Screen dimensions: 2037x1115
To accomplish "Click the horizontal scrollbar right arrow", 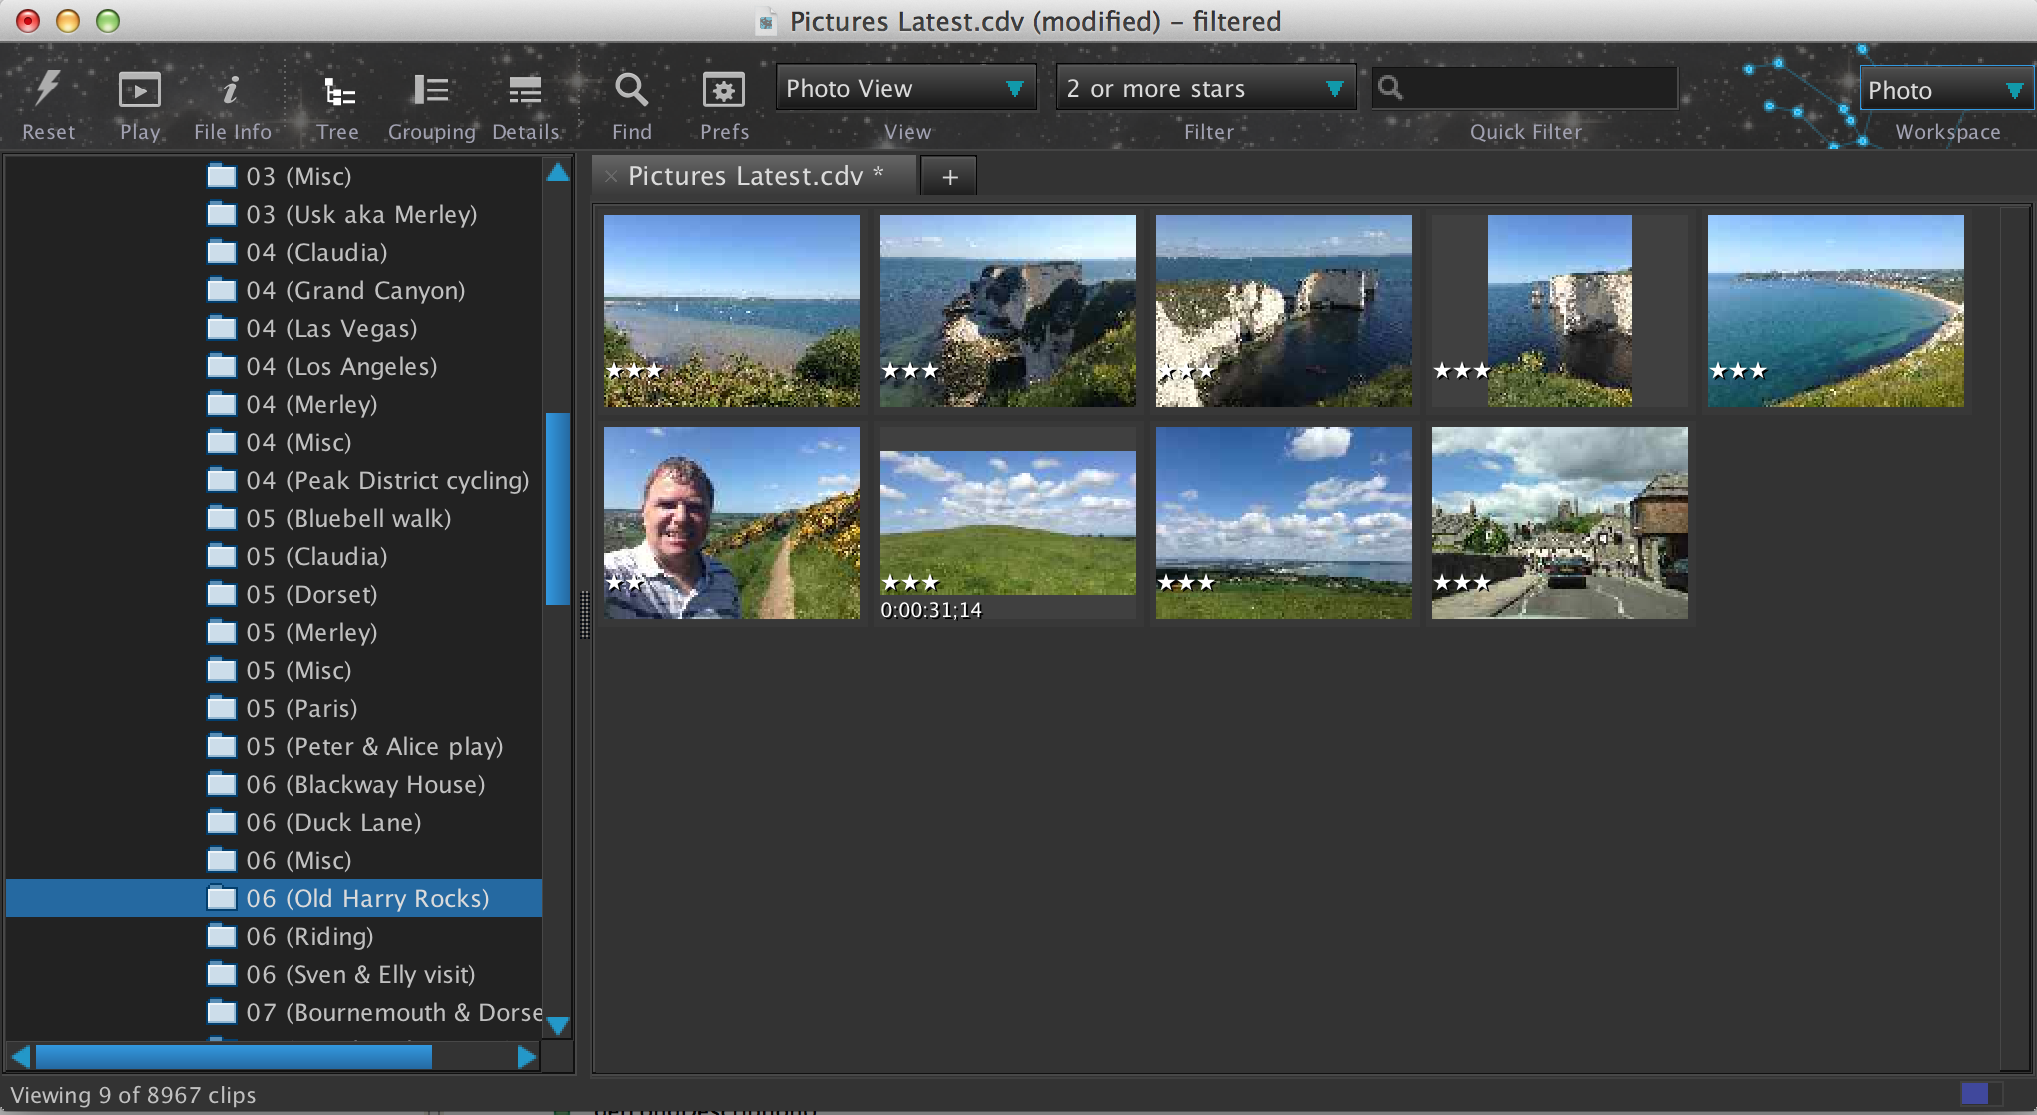I will (526, 1057).
